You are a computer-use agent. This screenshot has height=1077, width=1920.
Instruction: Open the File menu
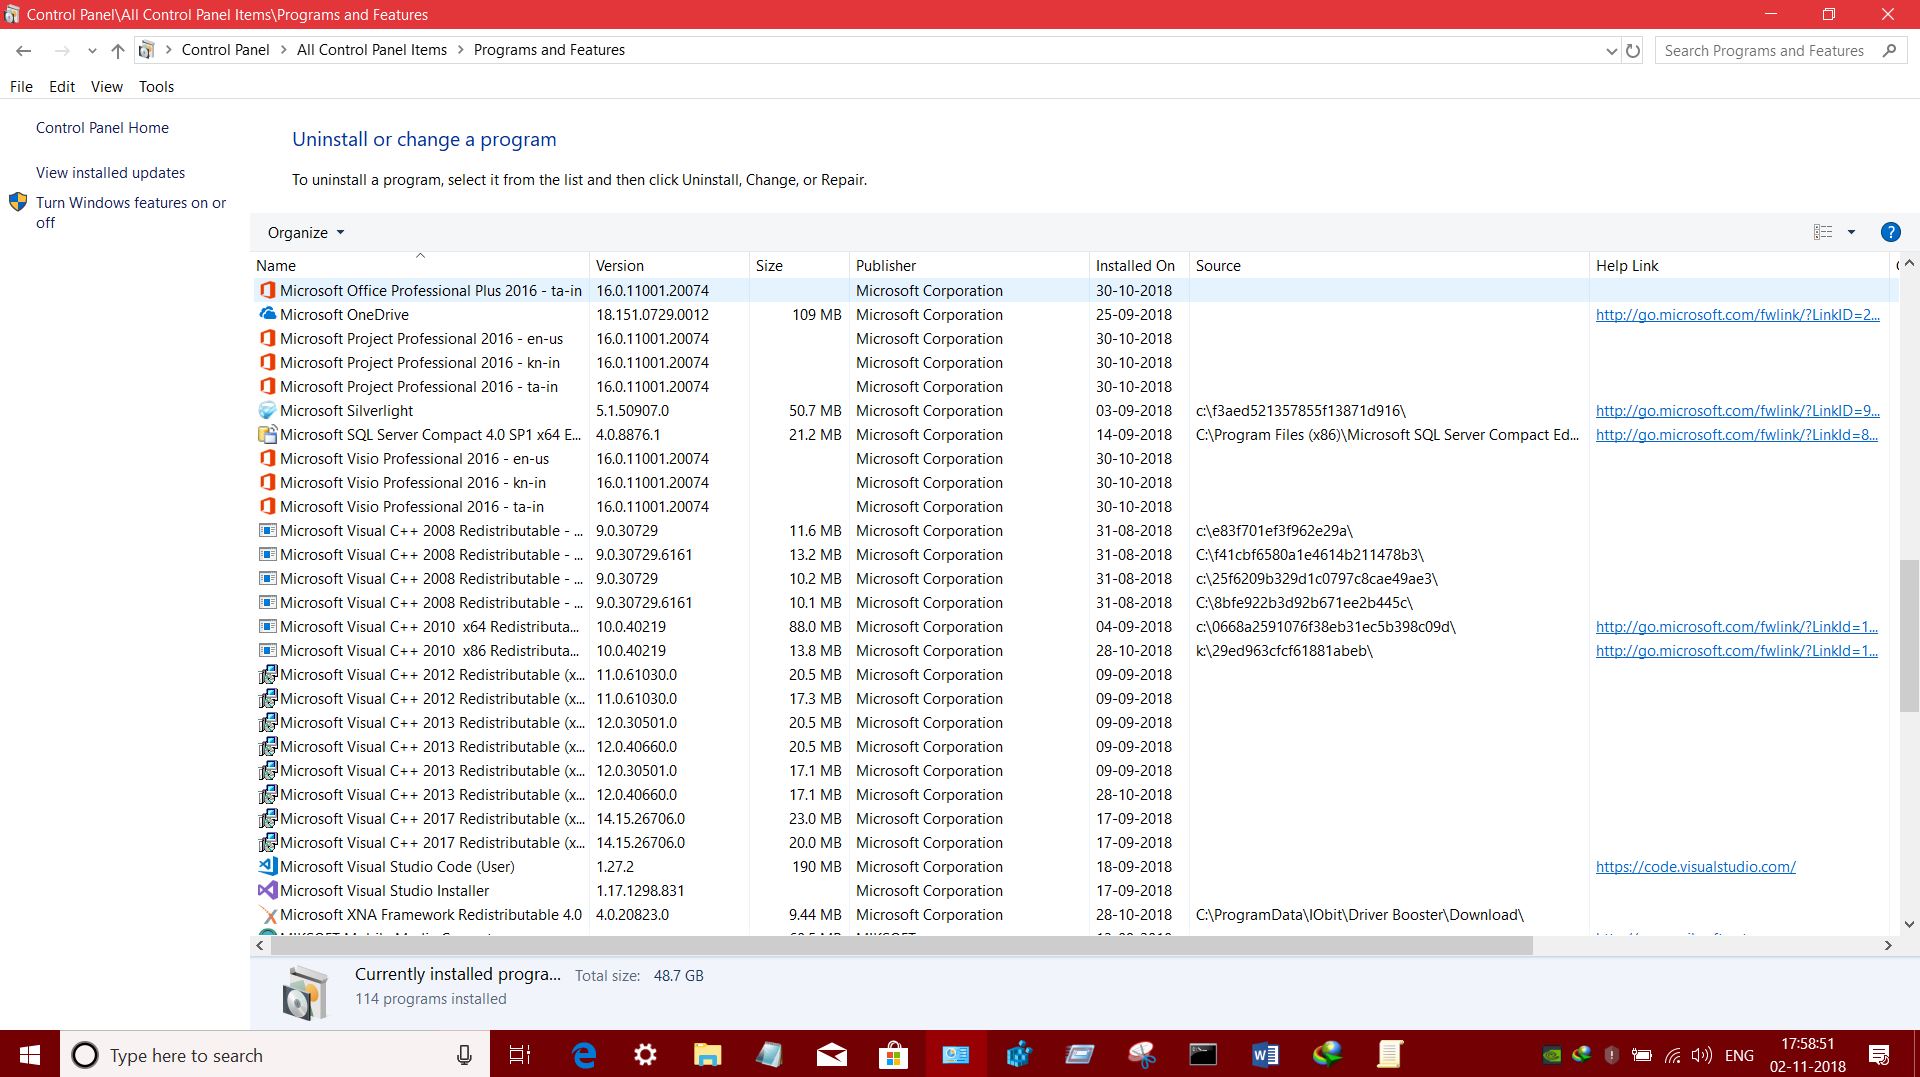(21, 87)
